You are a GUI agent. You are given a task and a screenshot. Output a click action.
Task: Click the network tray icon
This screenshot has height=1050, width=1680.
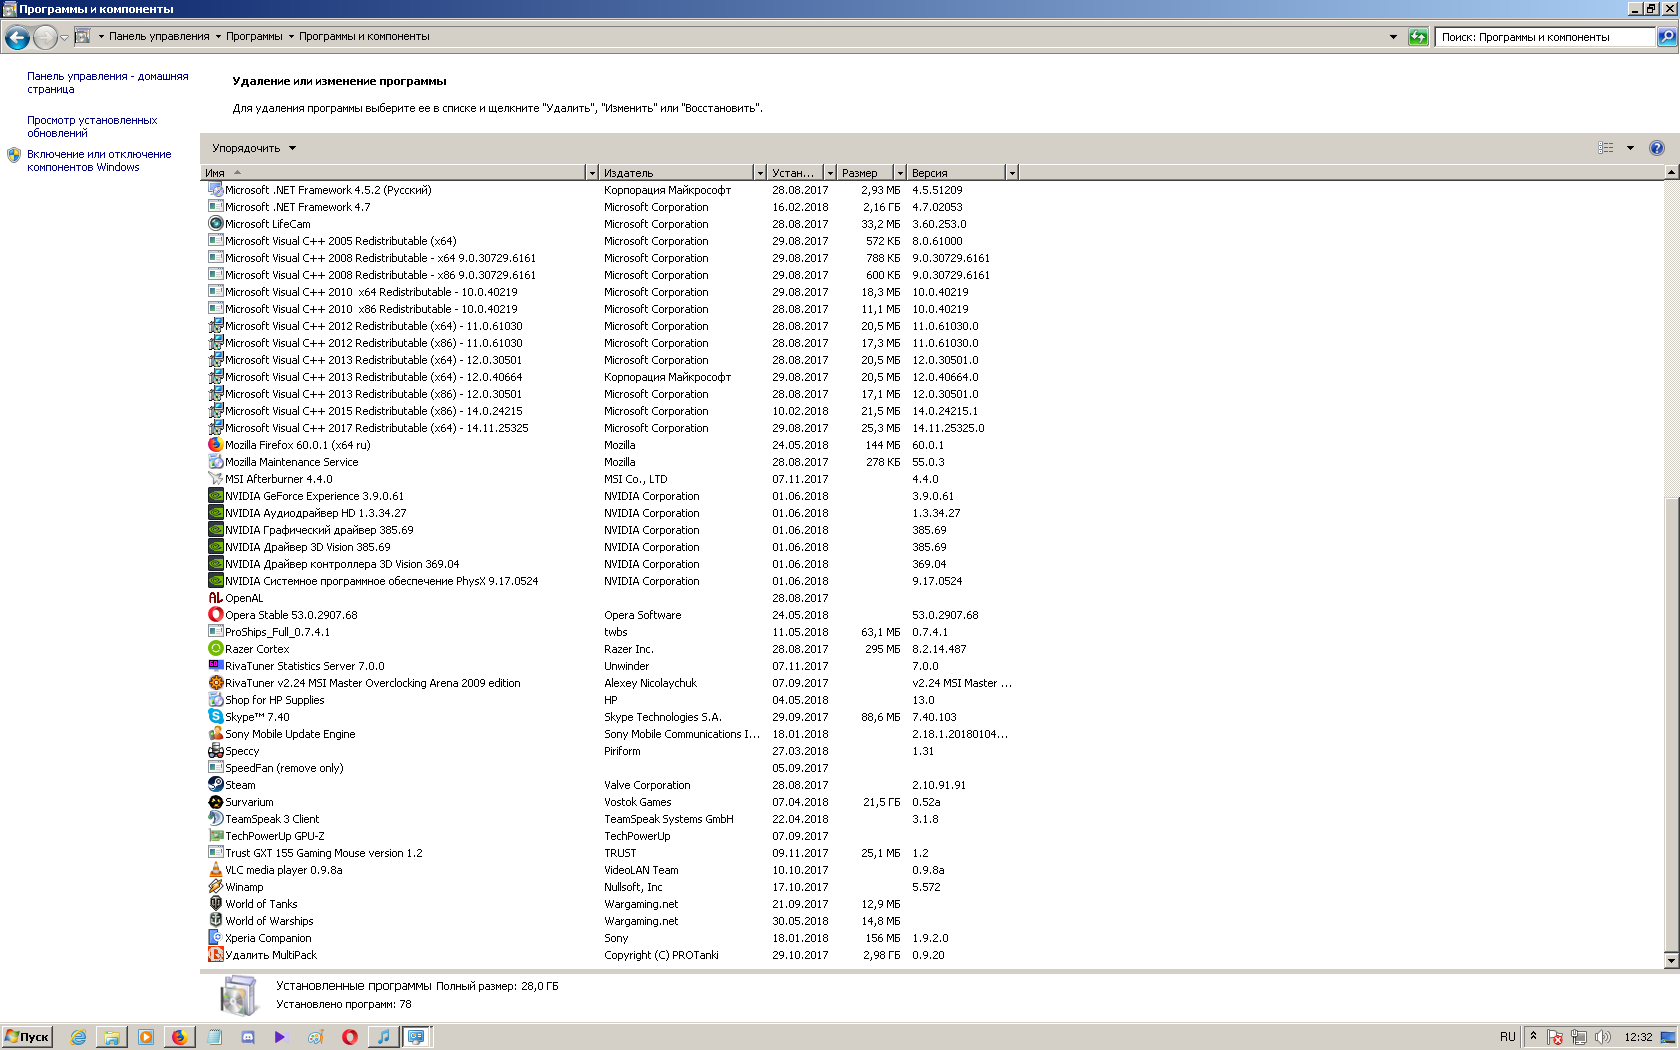(x=1579, y=1037)
